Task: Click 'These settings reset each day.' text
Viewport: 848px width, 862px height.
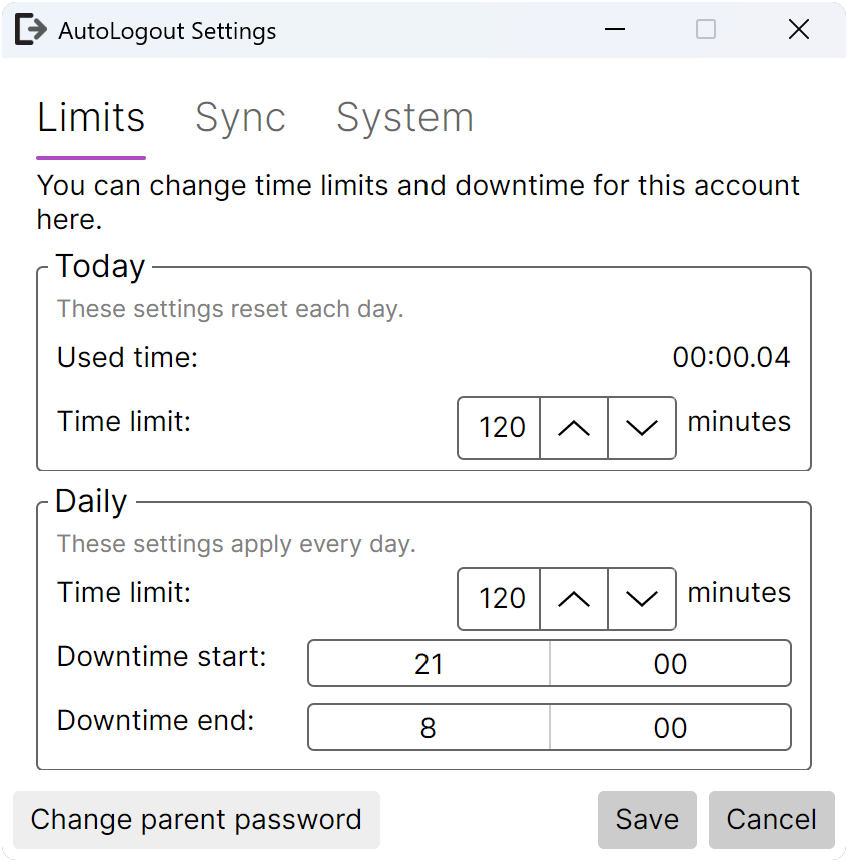Action: click(230, 309)
